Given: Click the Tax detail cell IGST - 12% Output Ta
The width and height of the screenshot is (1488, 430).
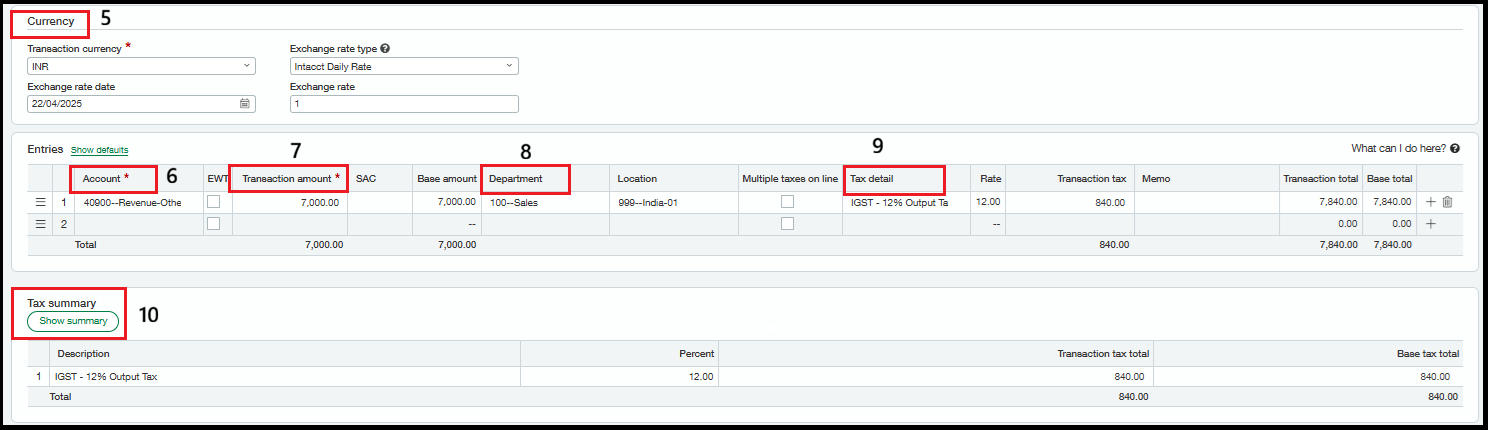Looking at the screenshot, I should 898,202.
